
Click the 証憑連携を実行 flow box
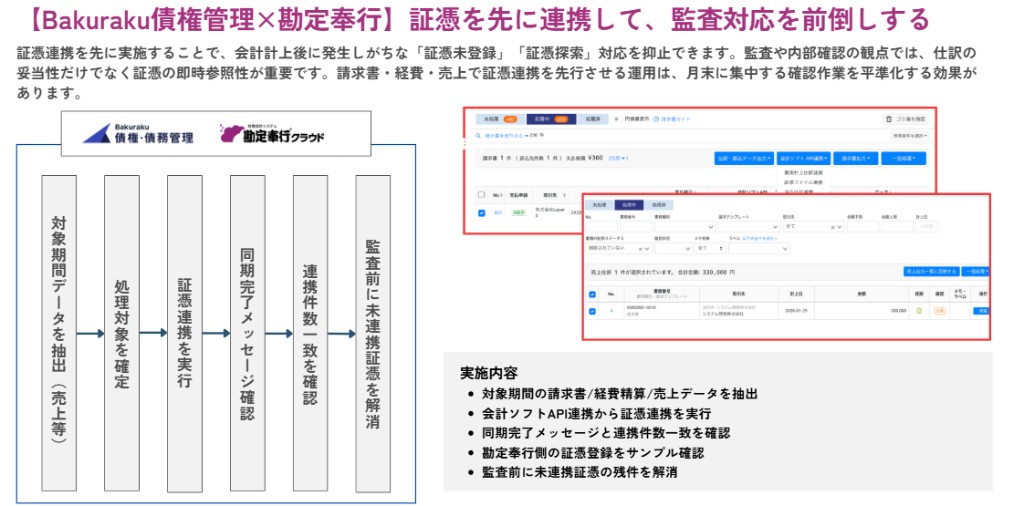coord(184,334)
